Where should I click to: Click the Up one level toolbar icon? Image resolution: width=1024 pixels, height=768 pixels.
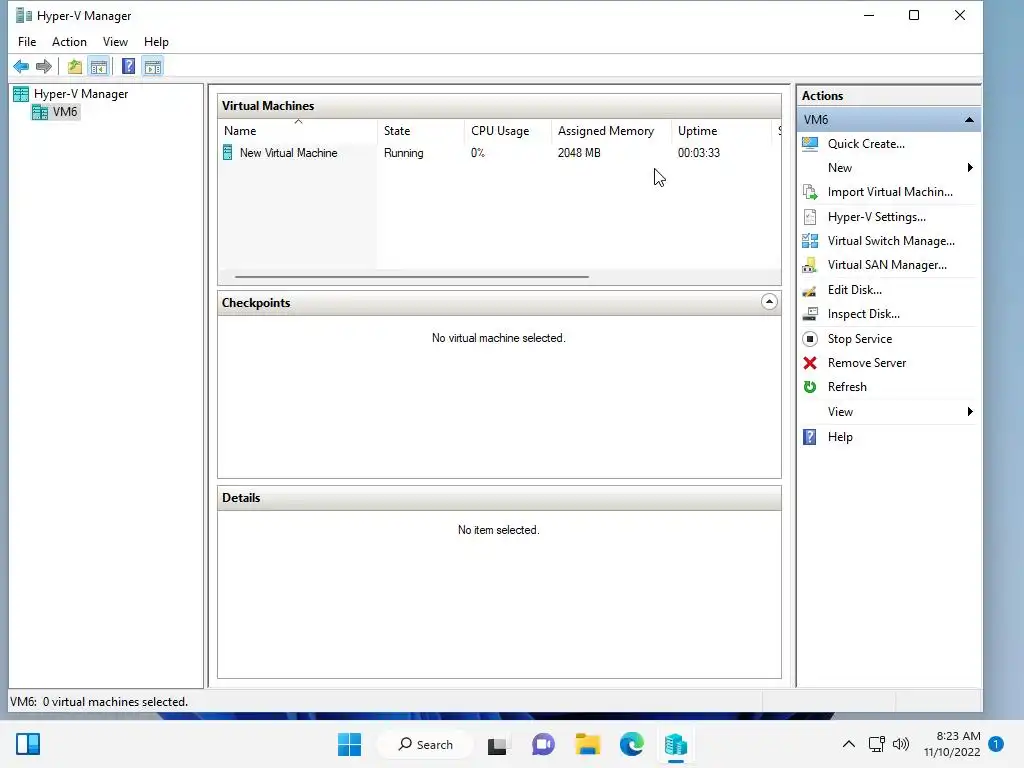click(x=74, y=66)
